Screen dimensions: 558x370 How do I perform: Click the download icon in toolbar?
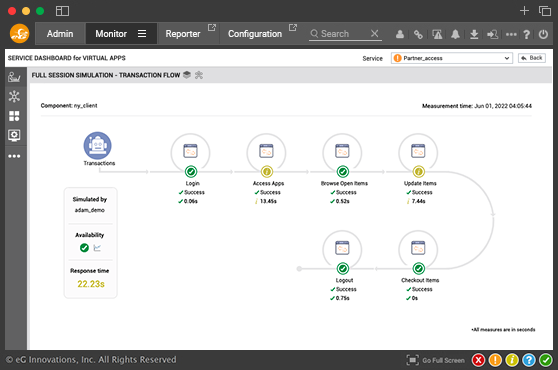(x=474, y=34)
